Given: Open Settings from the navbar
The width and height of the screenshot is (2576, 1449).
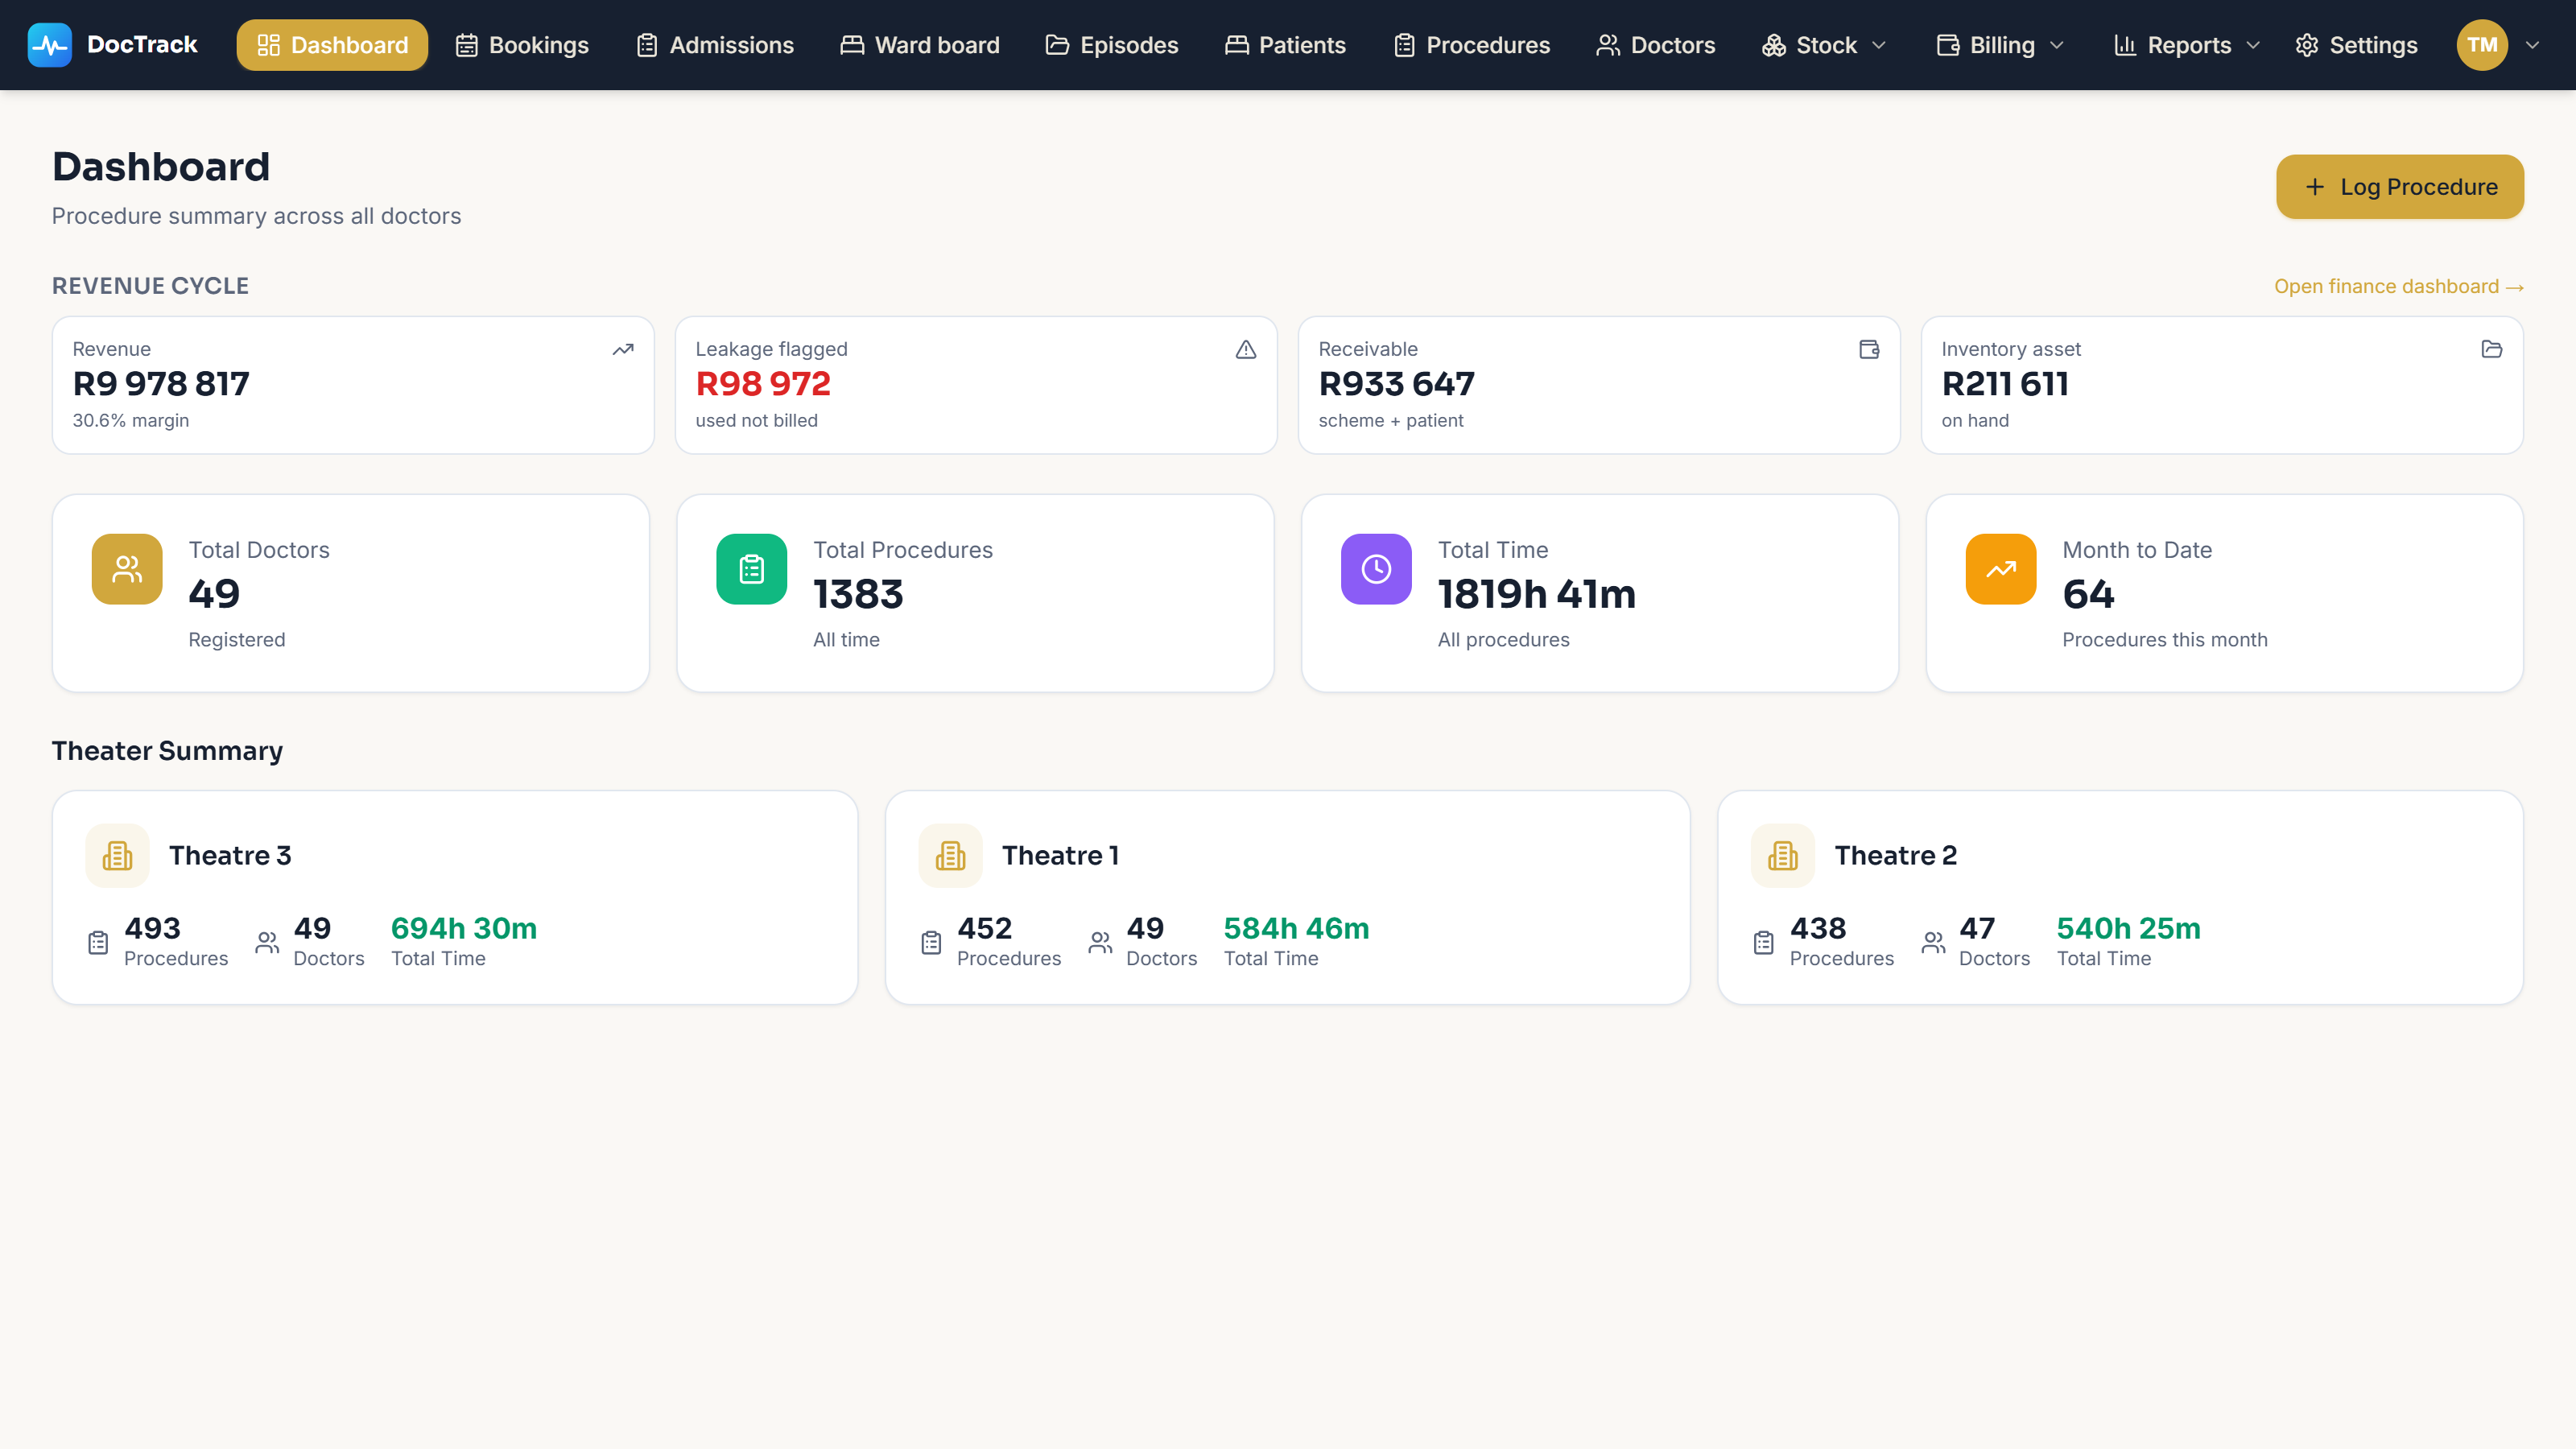Looking at the screenshot, I should [x=2357, y=45].
